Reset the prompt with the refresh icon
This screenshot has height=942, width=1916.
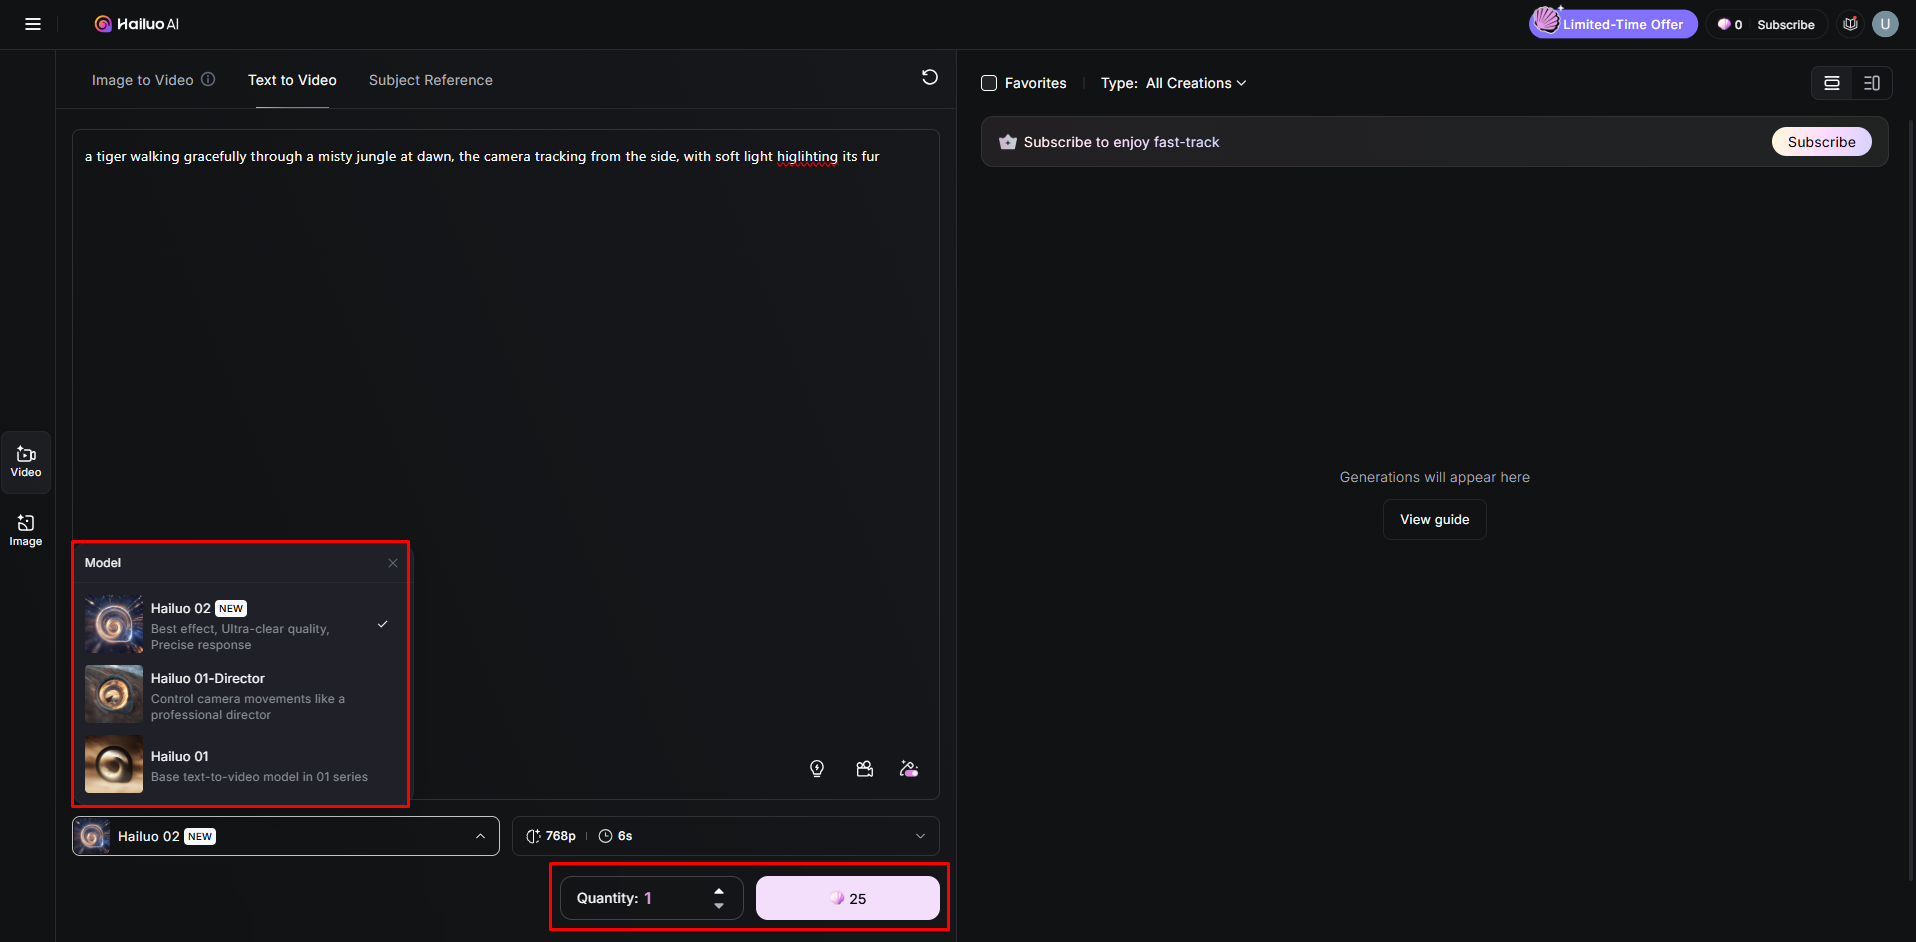tap(930, 77)
